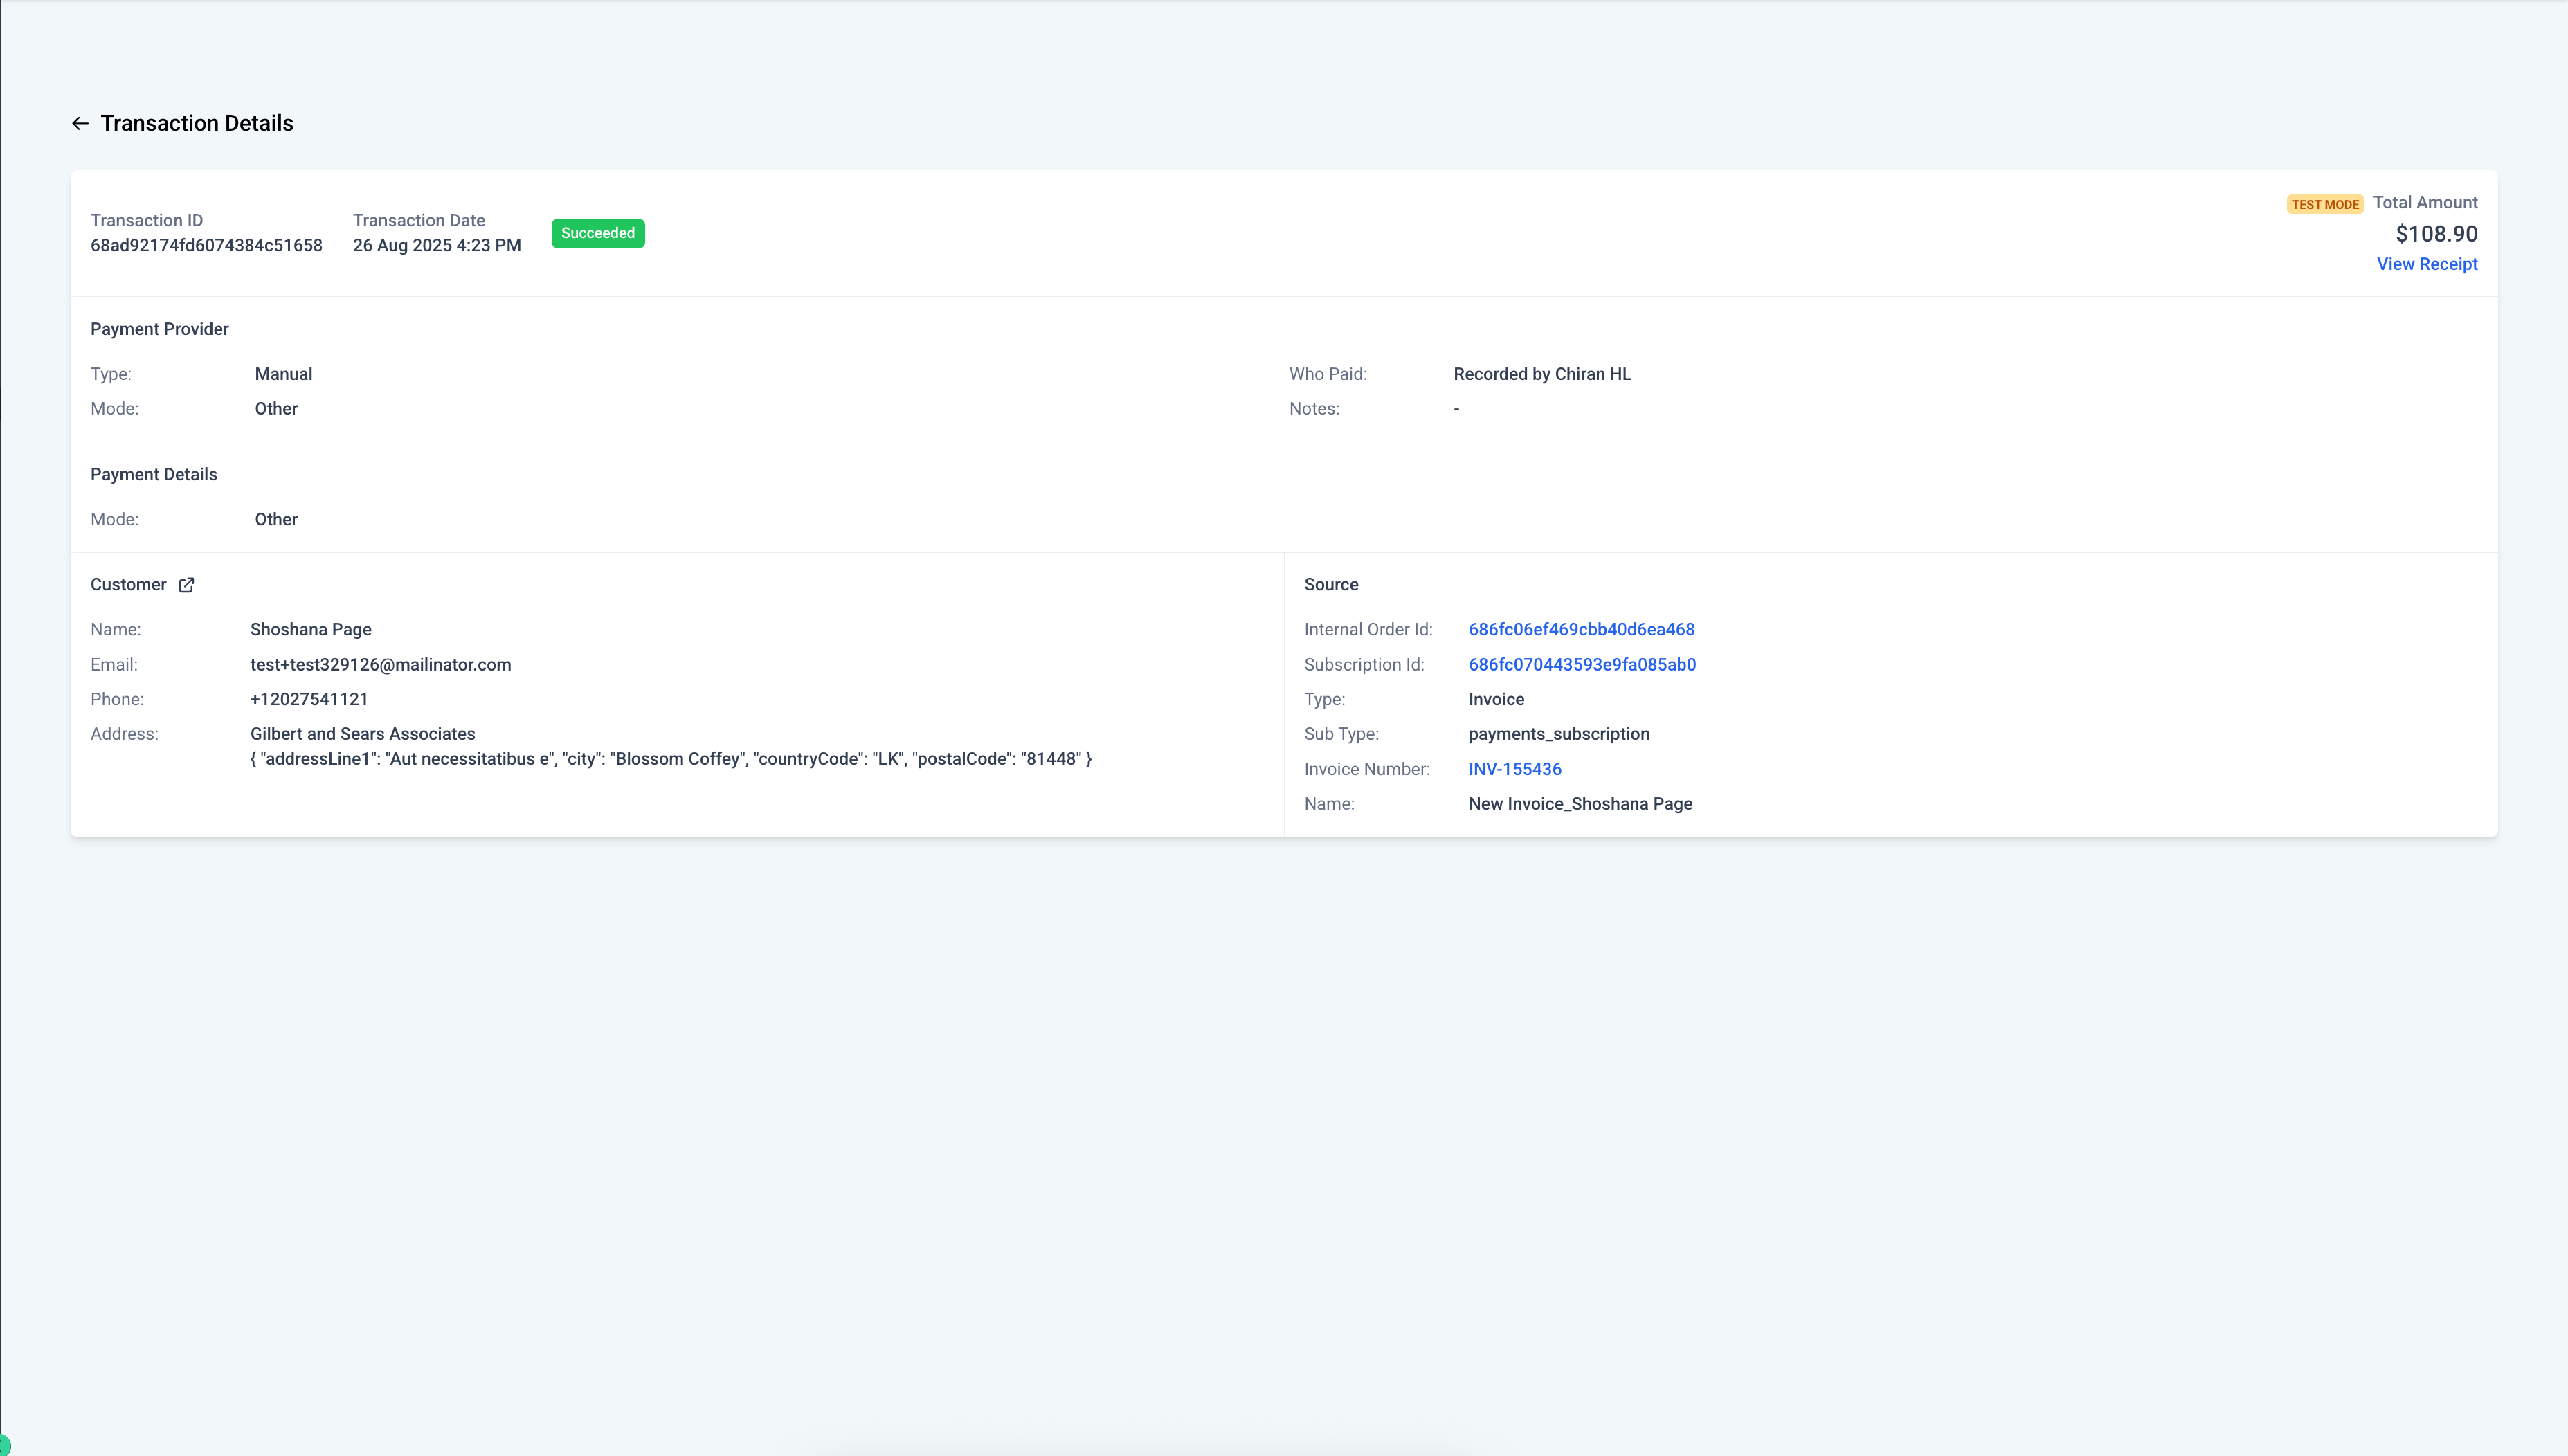Click the Succeeded status badge

click(597, 233)
